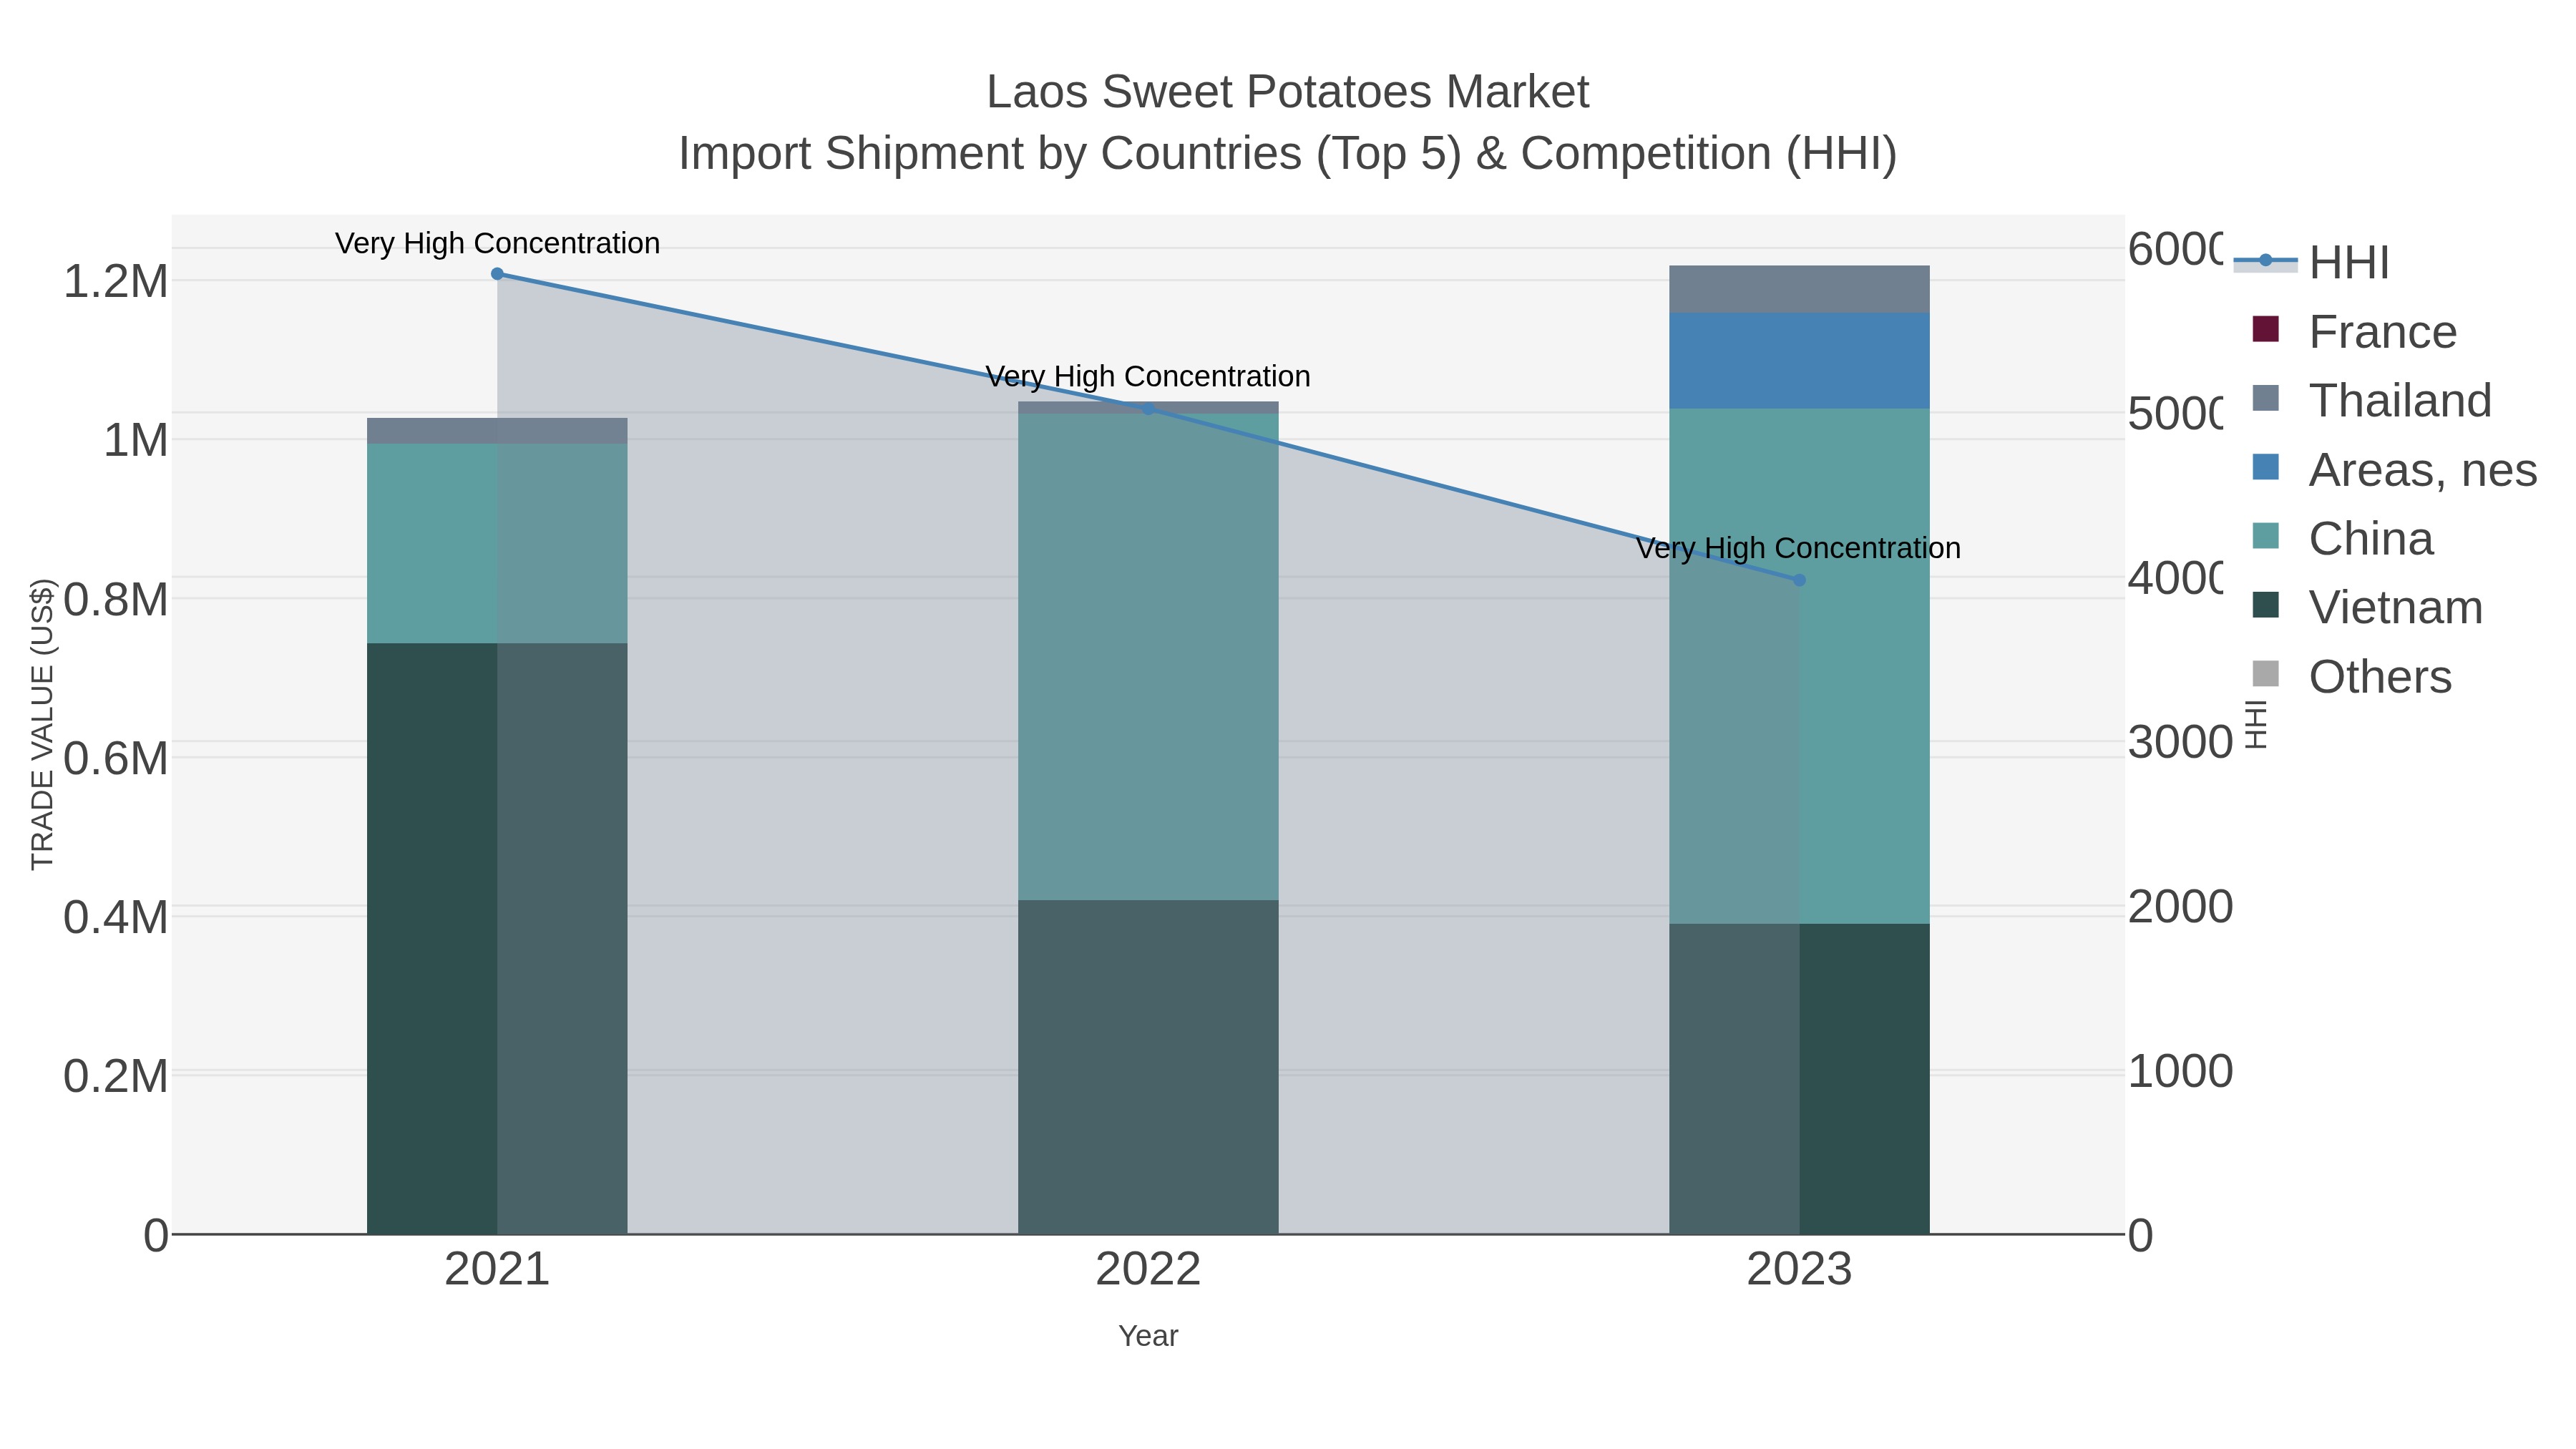Click the 2022 x-axis label
2576x1449 pixels.
(1148, 1270)
